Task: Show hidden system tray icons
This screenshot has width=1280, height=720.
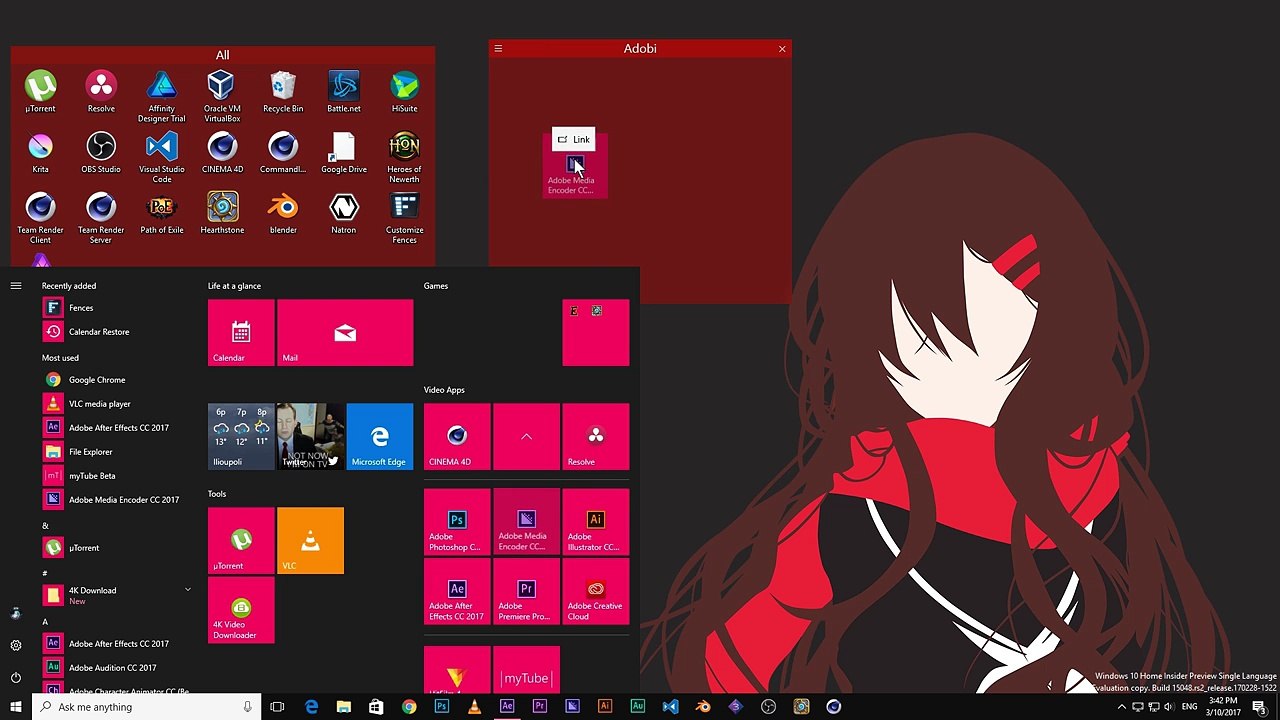Action: point(1121,707)
